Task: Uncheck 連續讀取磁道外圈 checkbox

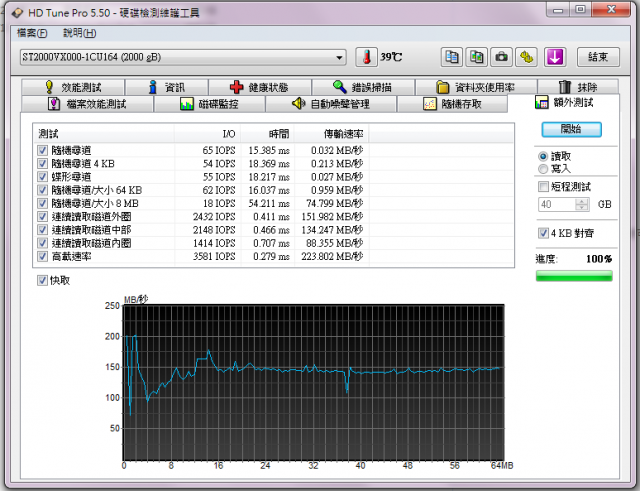Action: click(42, 217)
